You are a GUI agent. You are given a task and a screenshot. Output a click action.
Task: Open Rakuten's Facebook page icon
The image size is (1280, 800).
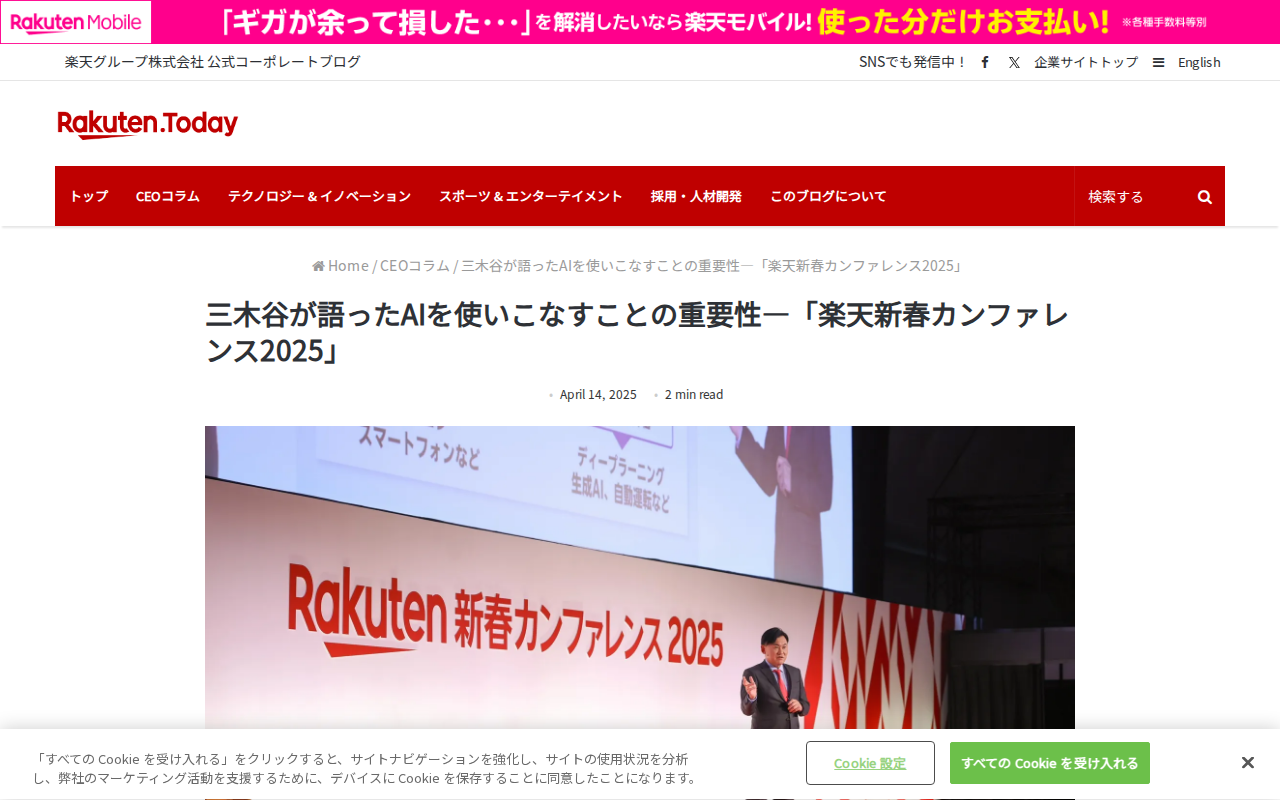point(985,62)
